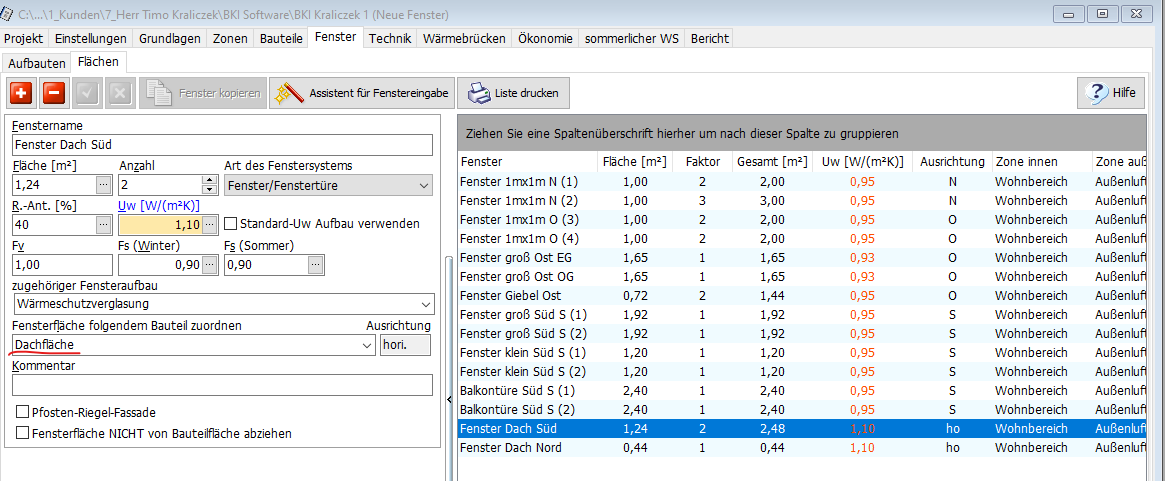
Task: Click the ellipsis button next to Fläche field
Action: point(103,185)
